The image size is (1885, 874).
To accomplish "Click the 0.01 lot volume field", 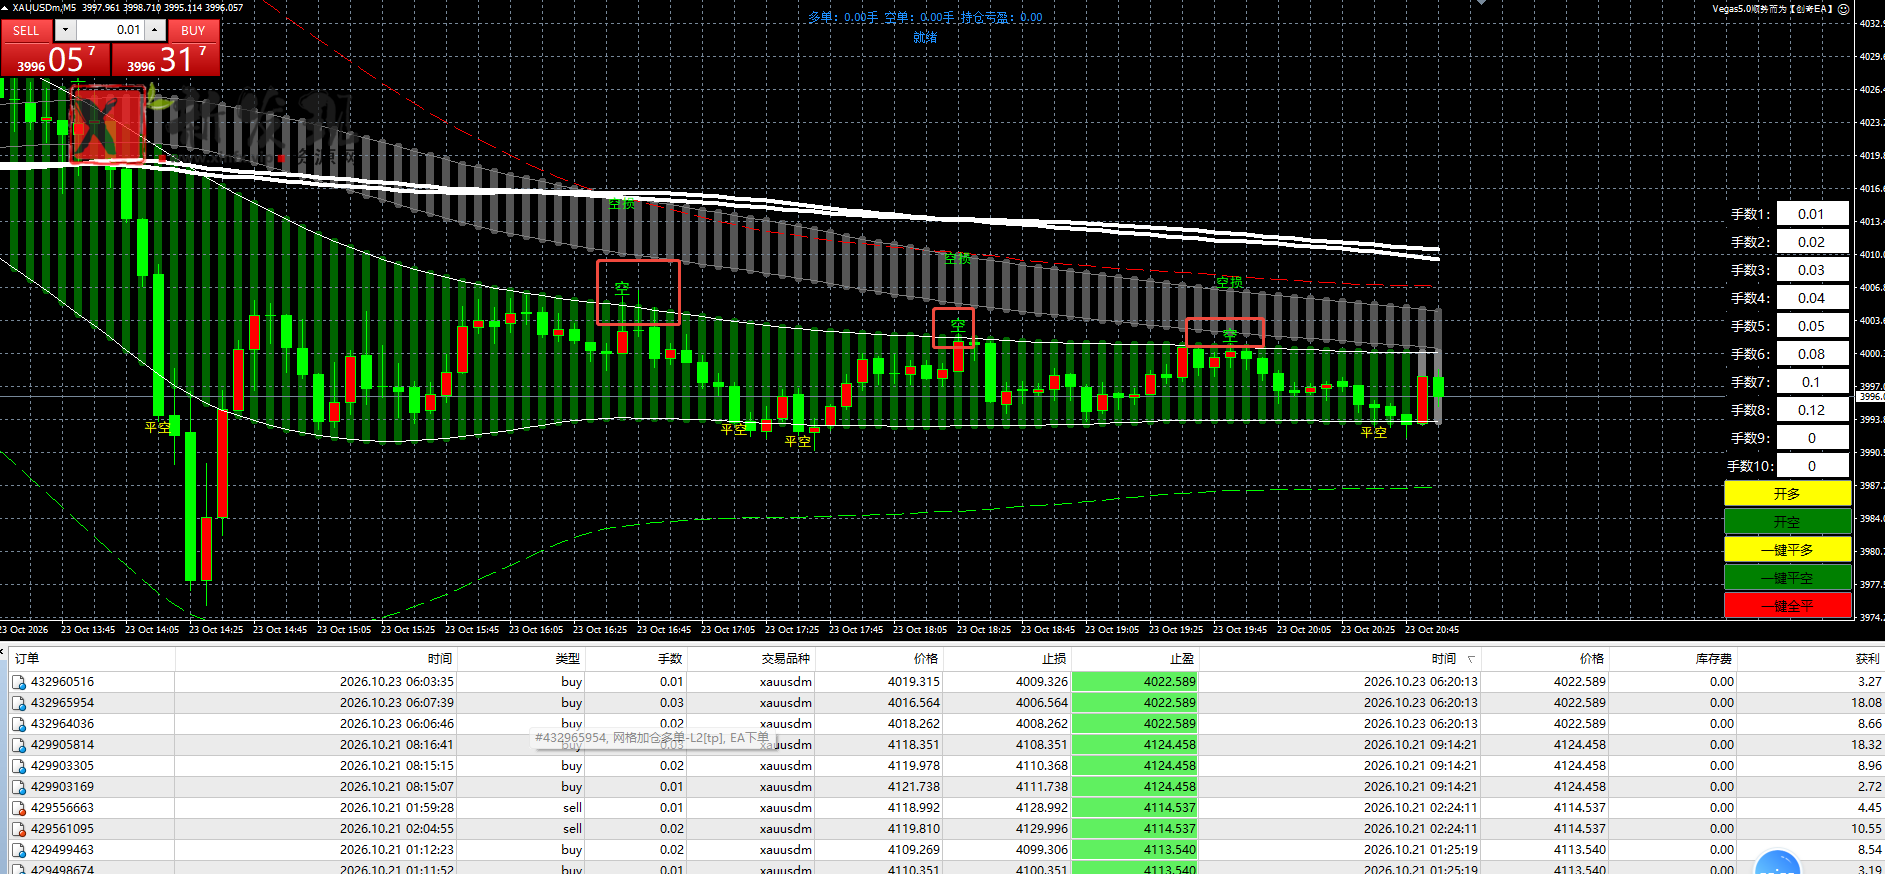I will 111,30.
